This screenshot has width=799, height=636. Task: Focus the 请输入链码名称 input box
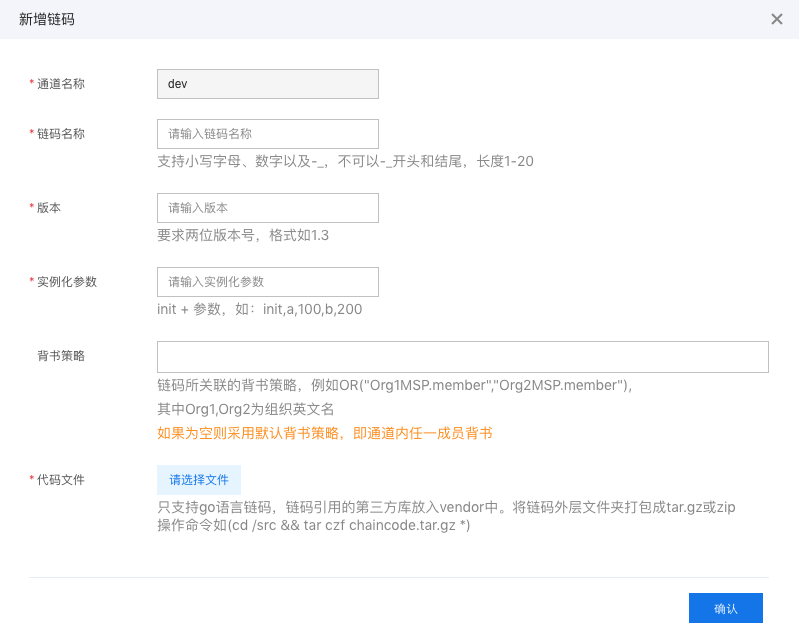click(x=268, y=134)
